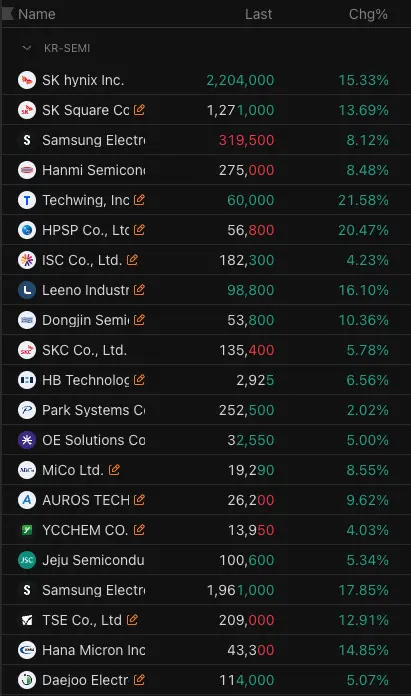The height and width of the screenshot is (696, 411).
Task: Collapse the KR-SEMI group chevron
Action: click(x=27, y=48)
